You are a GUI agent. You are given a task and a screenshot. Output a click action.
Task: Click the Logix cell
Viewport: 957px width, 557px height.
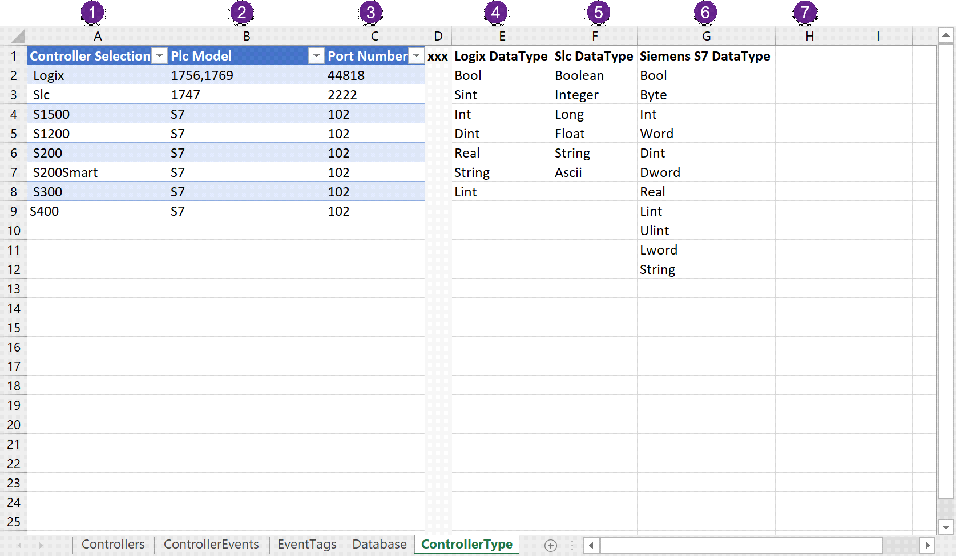point(98,76)
